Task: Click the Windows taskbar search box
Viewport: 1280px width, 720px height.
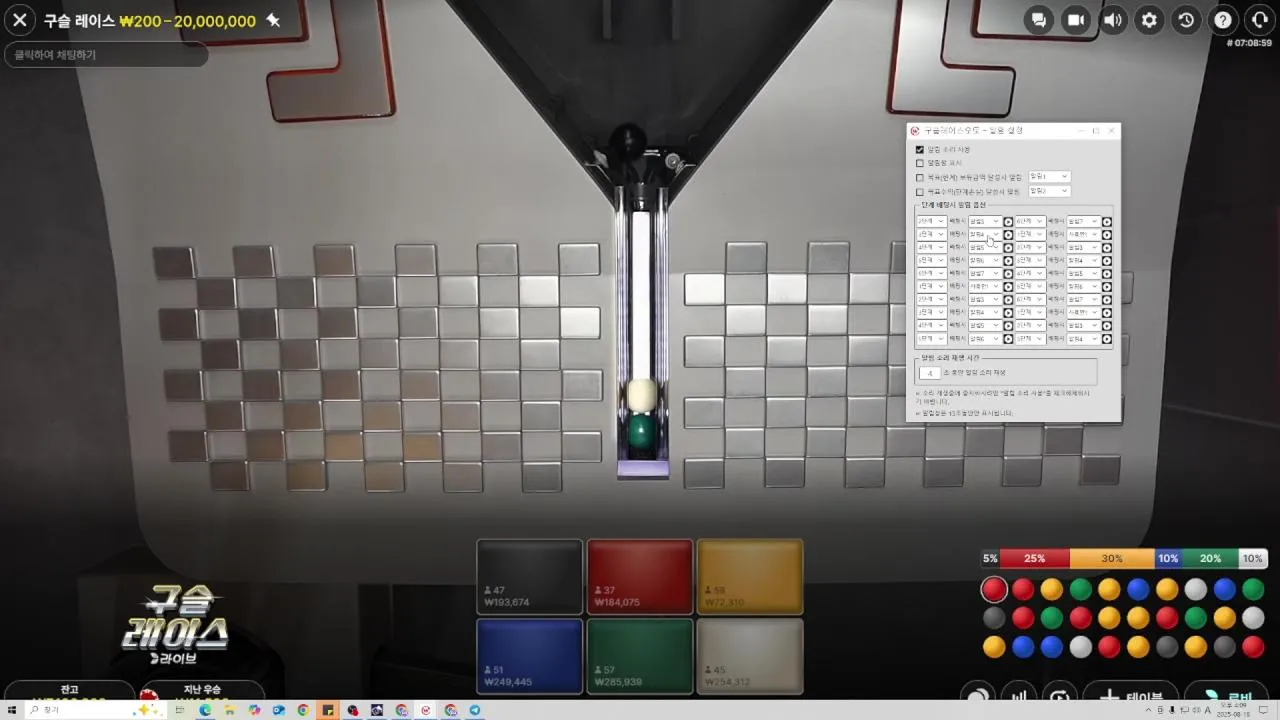Action: (96, 710)
